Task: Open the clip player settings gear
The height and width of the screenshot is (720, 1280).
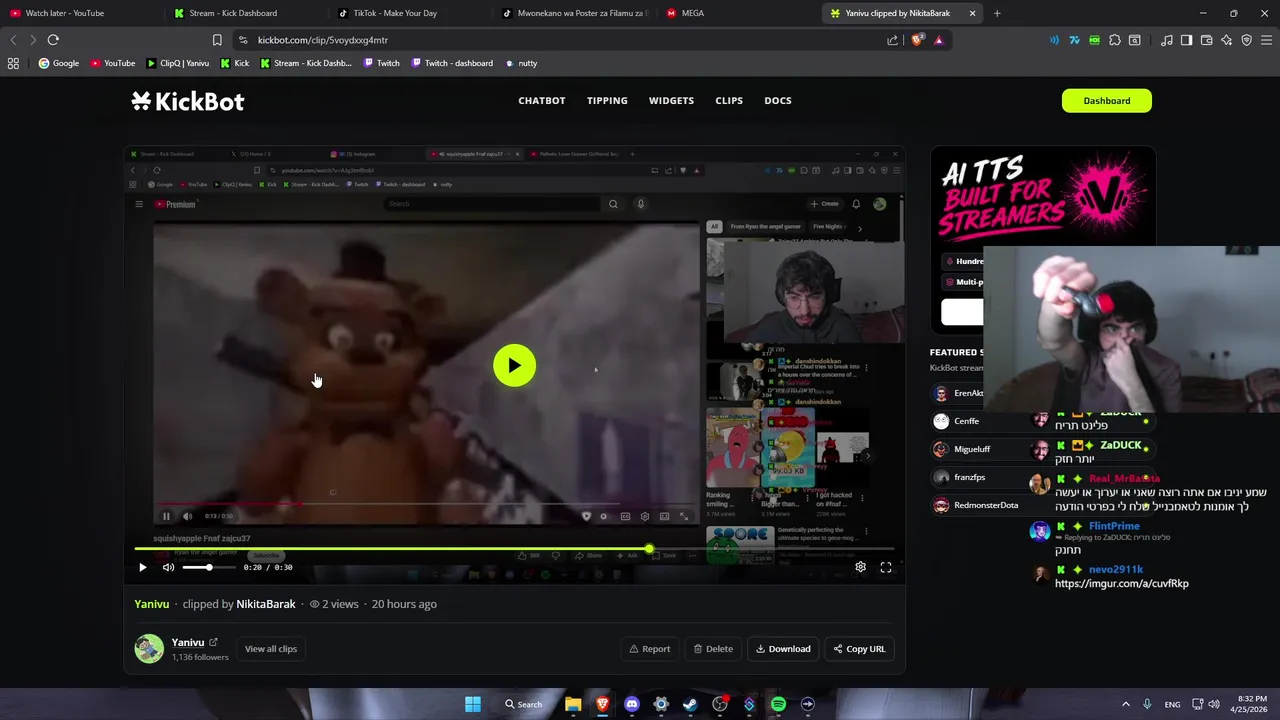Action: click(860, 567)
